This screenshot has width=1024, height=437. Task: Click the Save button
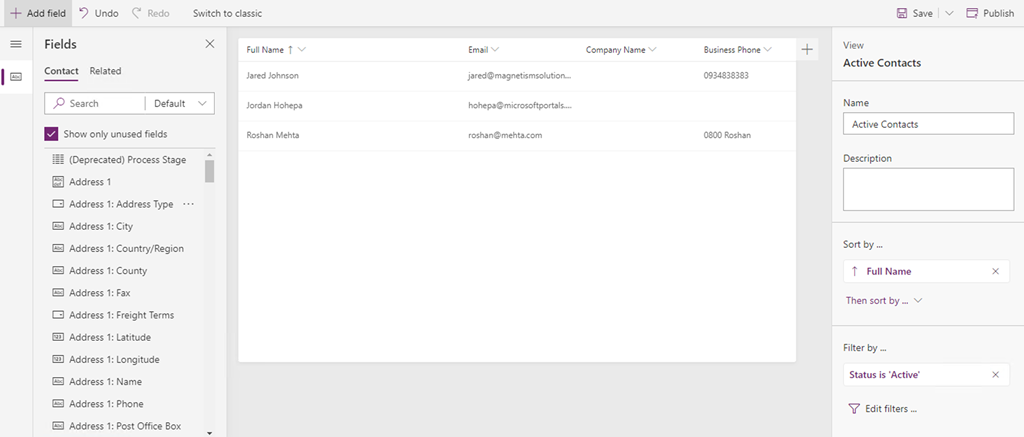(915, 13)
